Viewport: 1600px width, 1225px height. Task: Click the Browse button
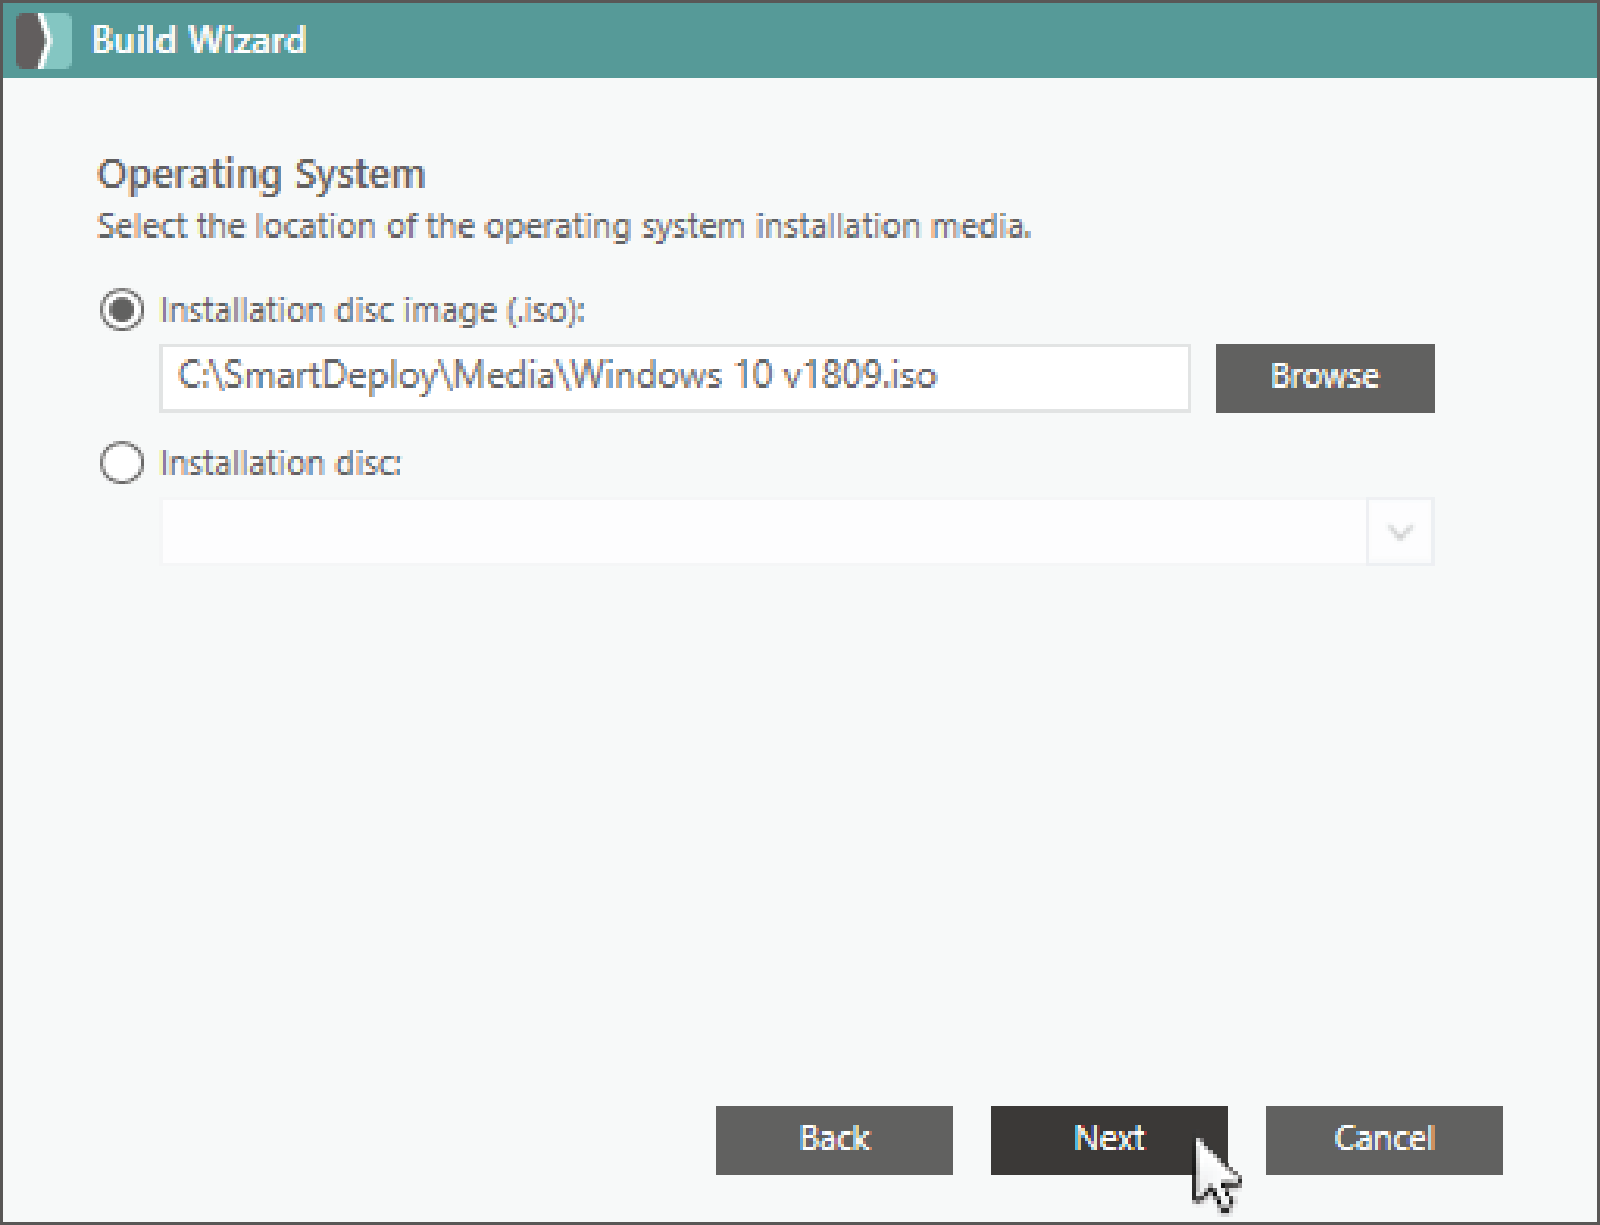pos(1325,377)
